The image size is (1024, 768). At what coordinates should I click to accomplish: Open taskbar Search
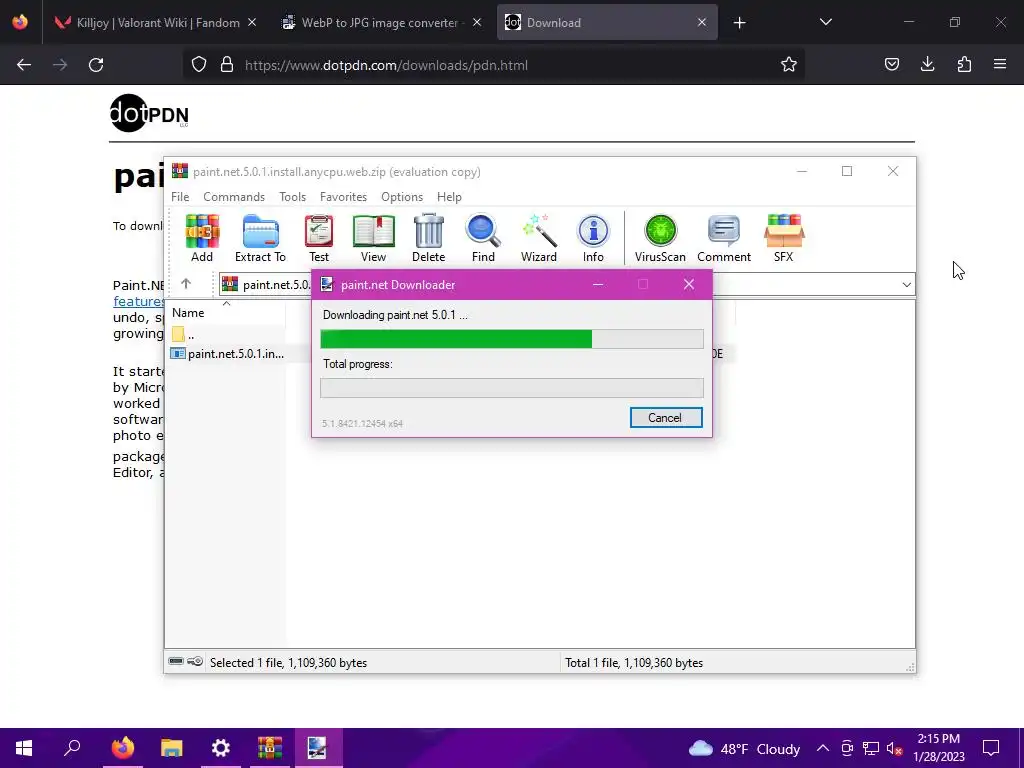pyautogui.click(x=72, y=748)
